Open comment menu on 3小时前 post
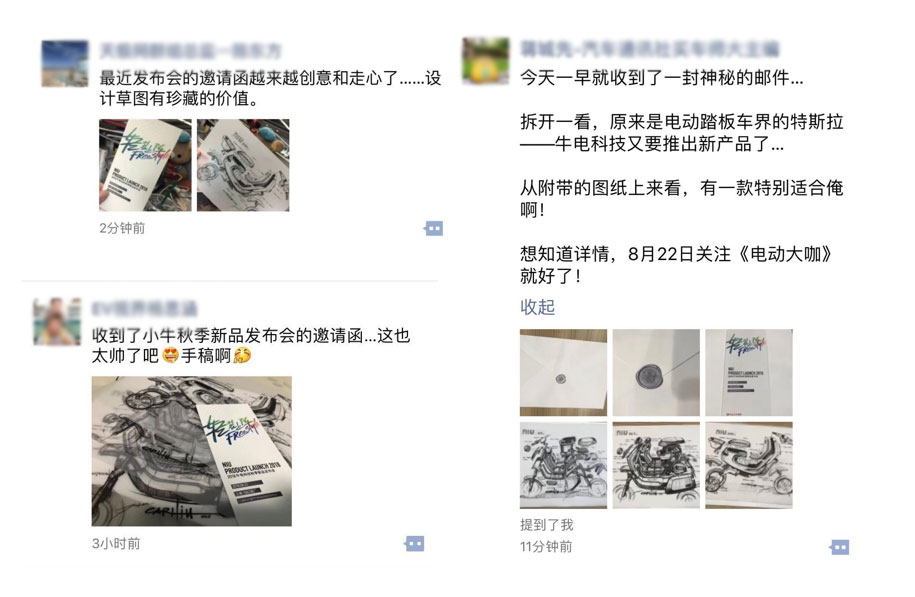This screenshot has height=597, width=915. pos(414,544)
